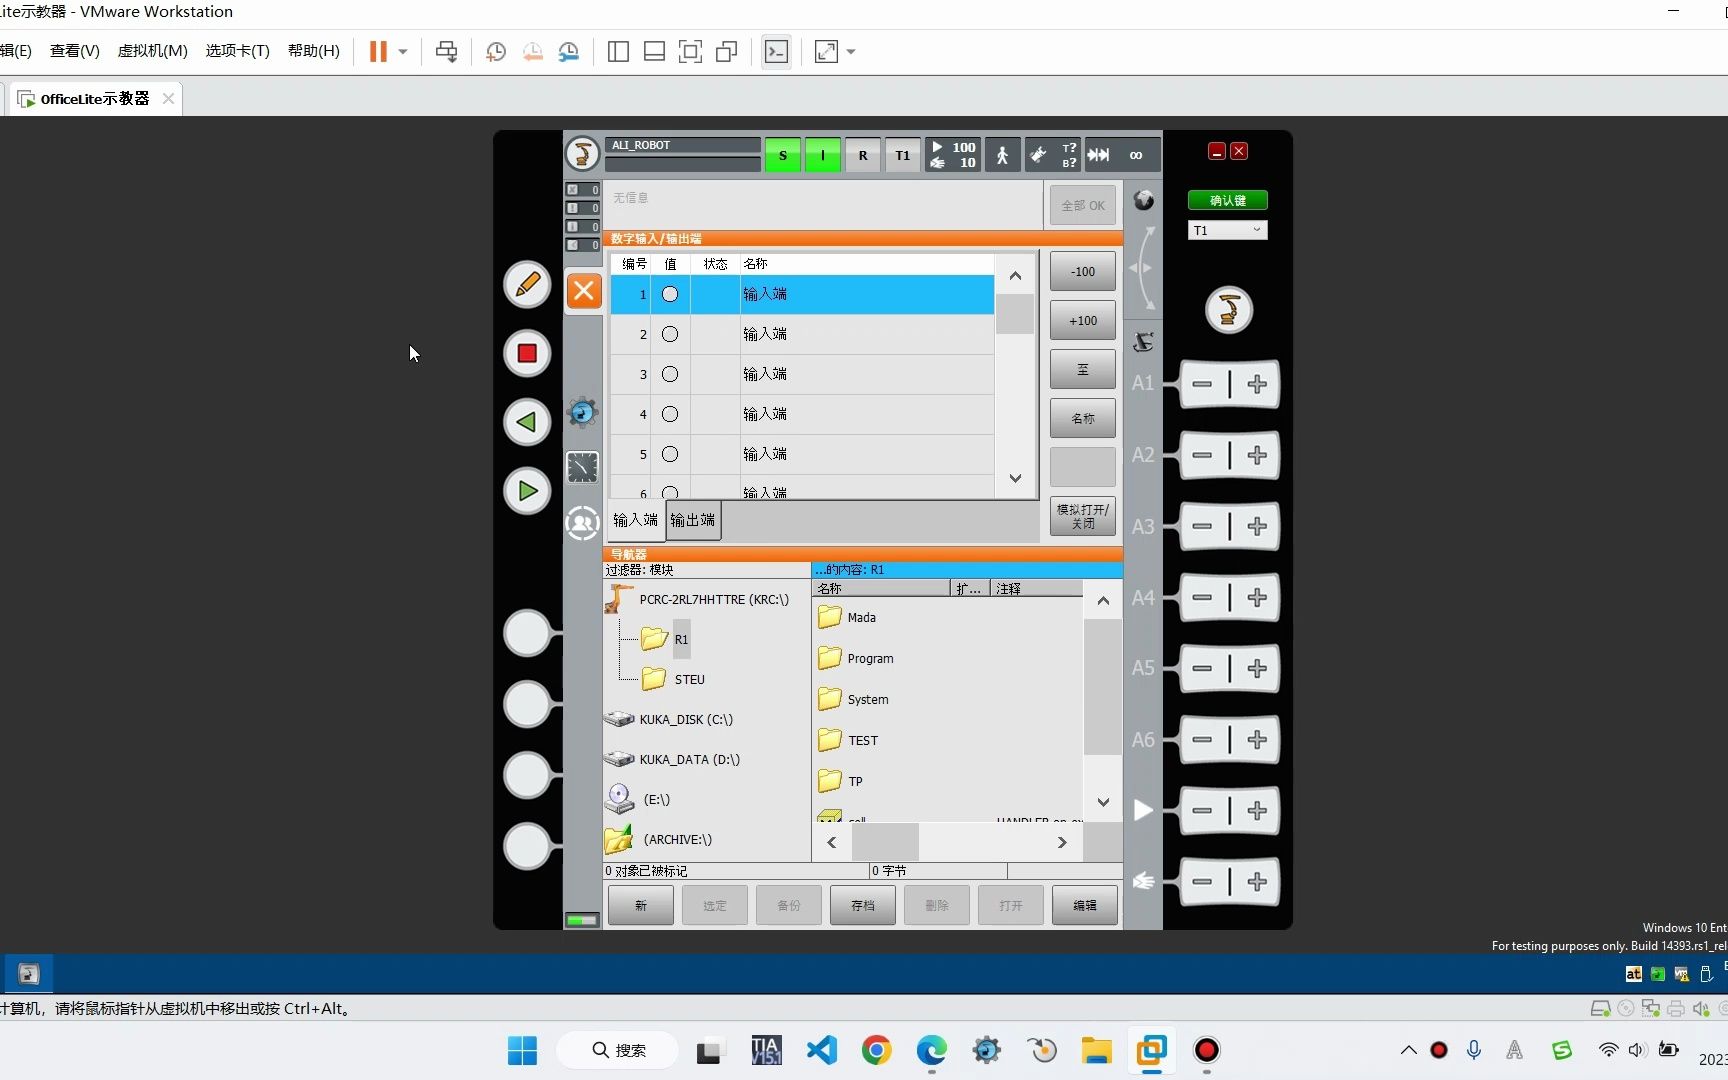Open the T1 operating mode status button
Viewport: 1728px width, 1080px height.
click(x=903, y=155)
